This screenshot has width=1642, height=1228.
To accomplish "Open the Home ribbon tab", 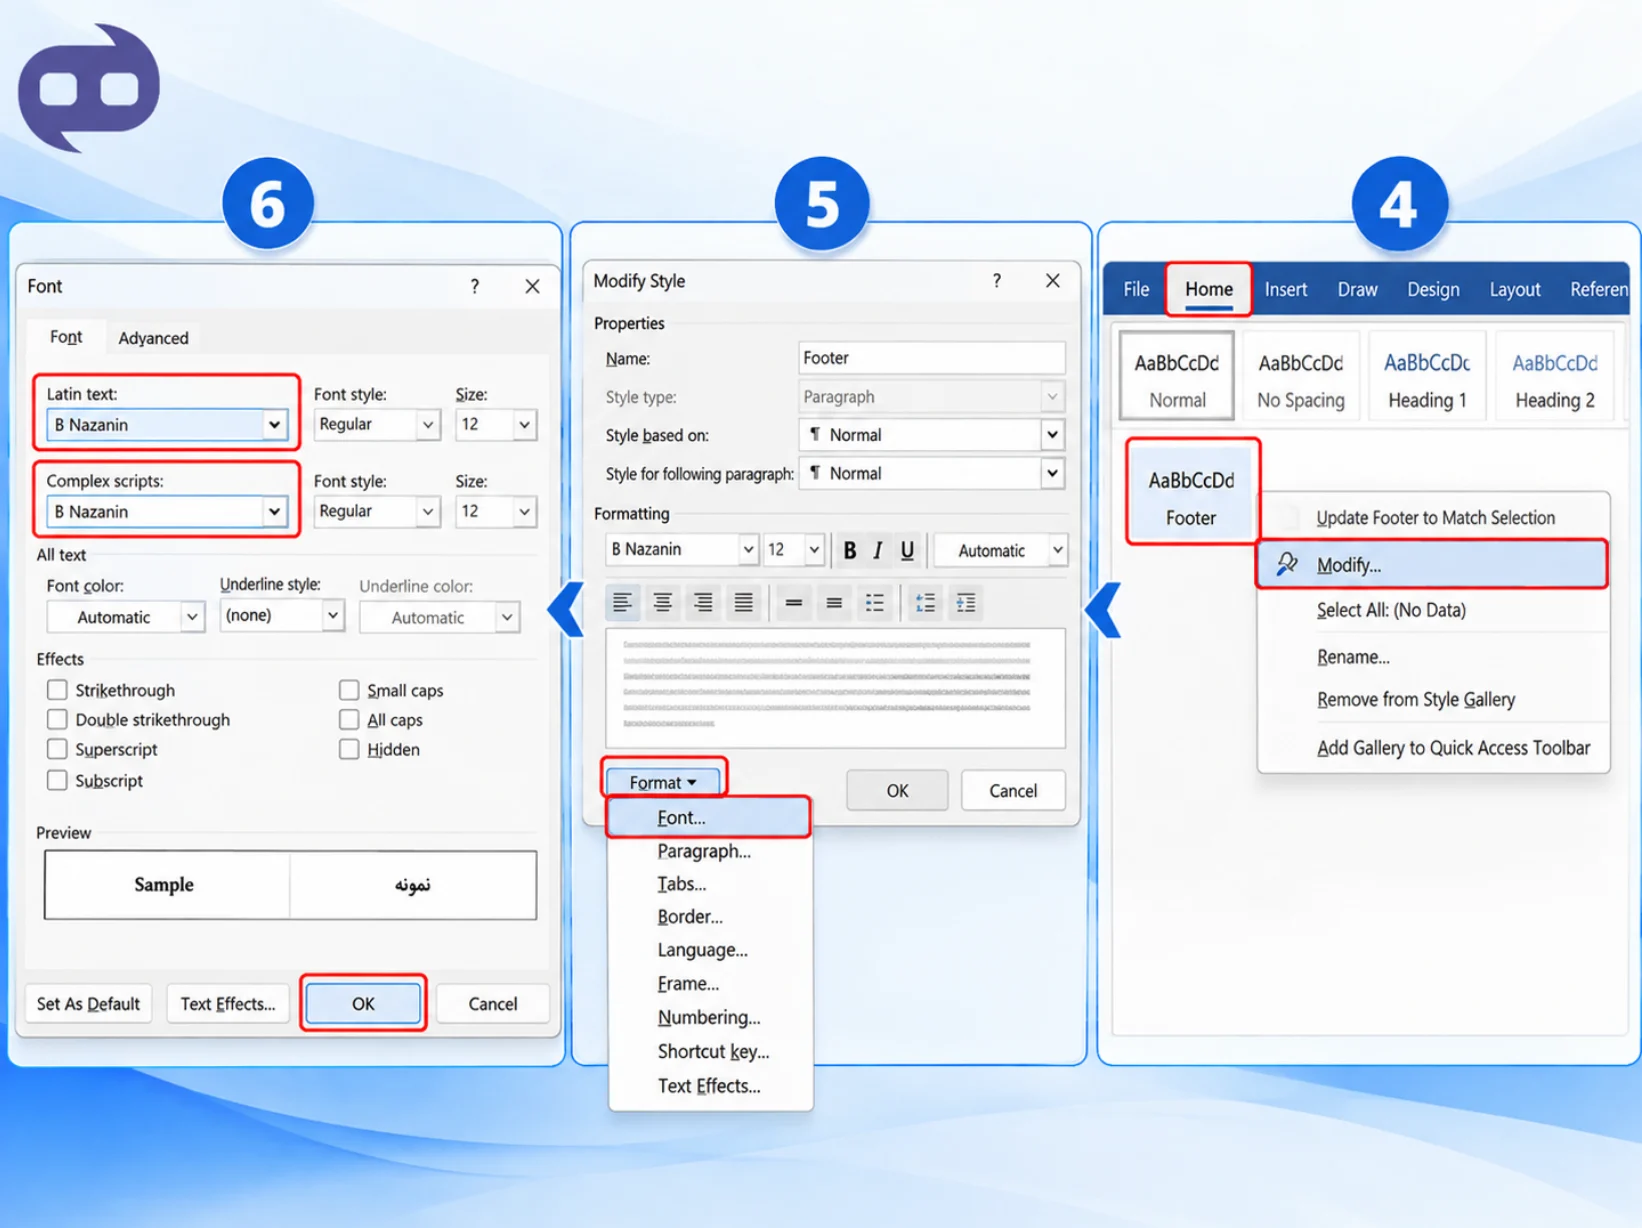I will [x=1209, y=289].
